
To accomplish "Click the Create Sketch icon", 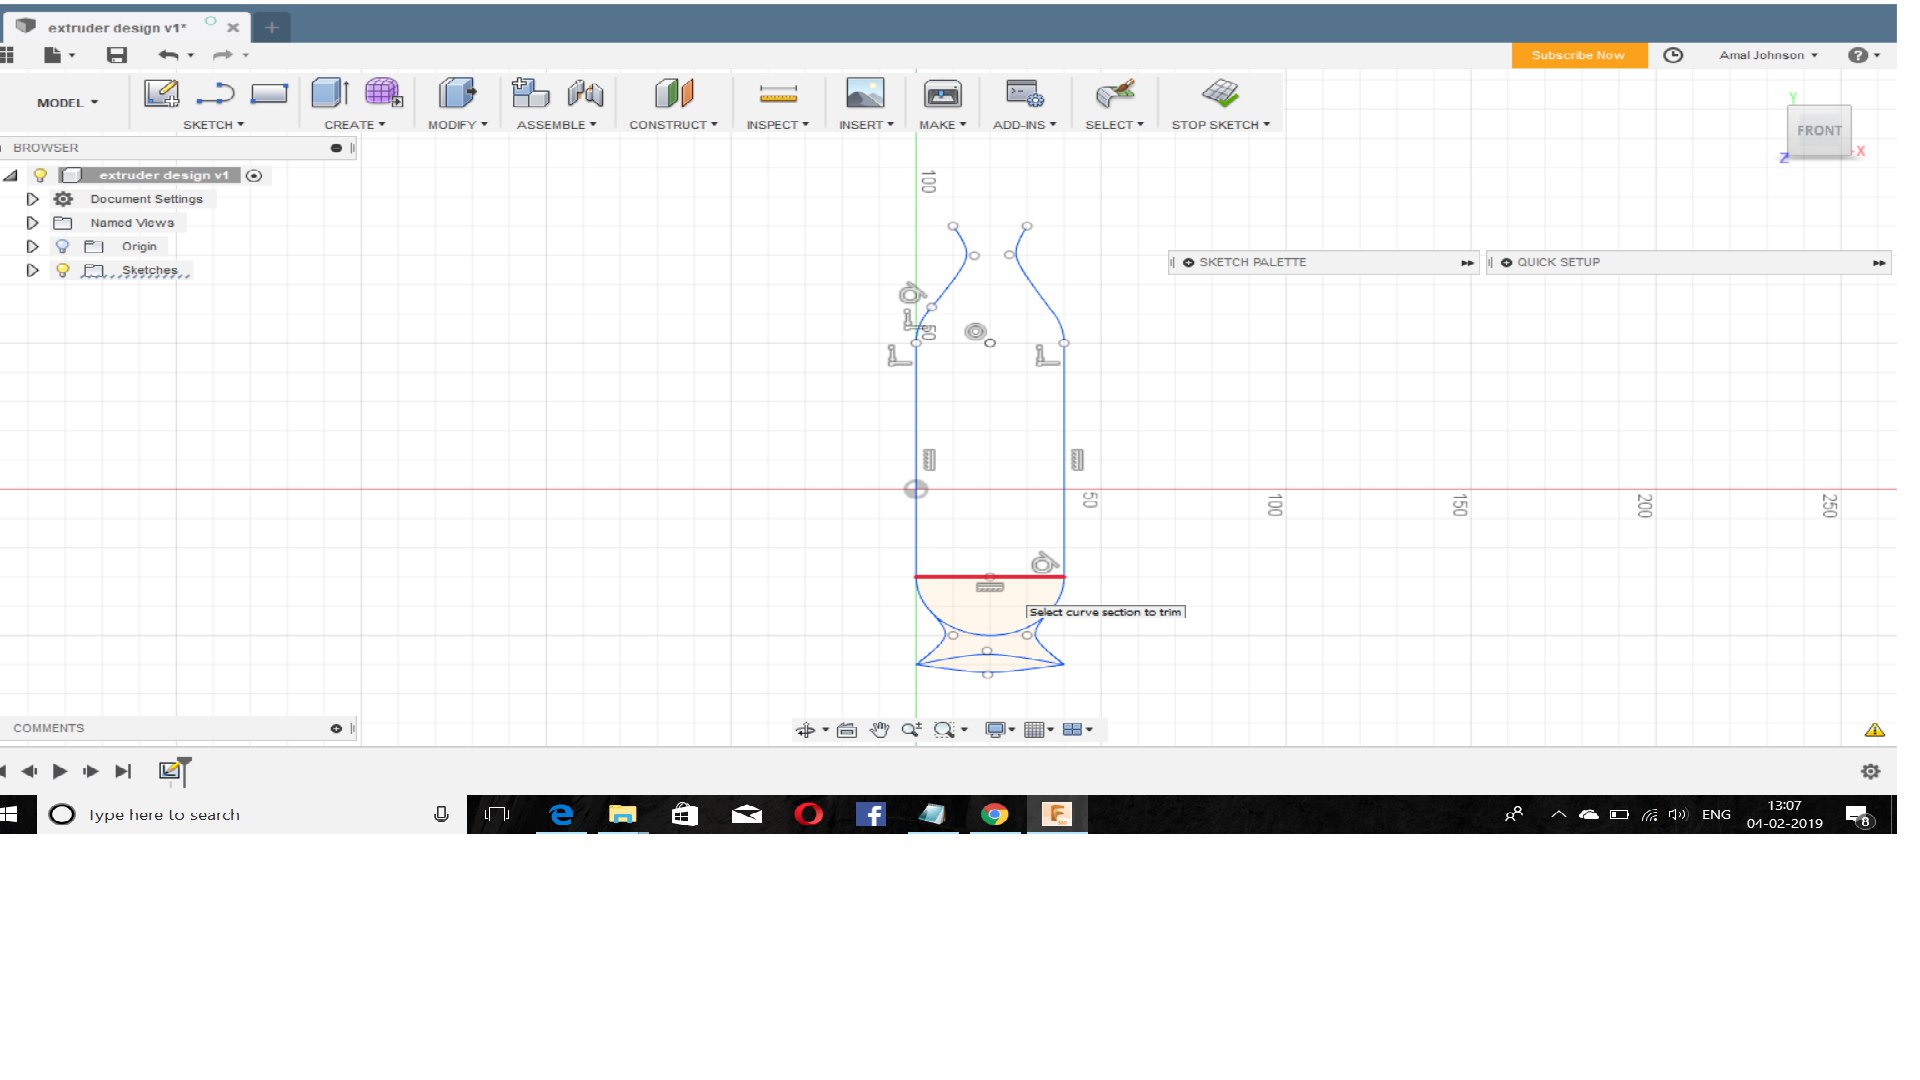I will (x=161, y=94).
